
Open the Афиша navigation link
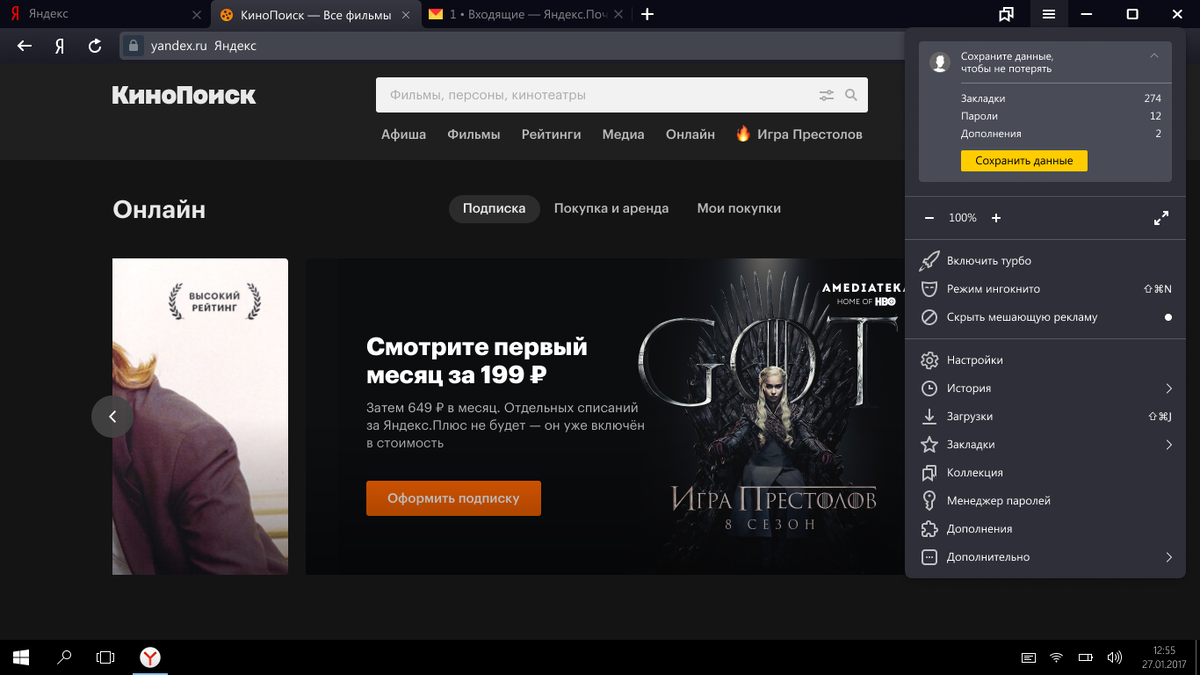pyautogui.click(x=403, y=134)
